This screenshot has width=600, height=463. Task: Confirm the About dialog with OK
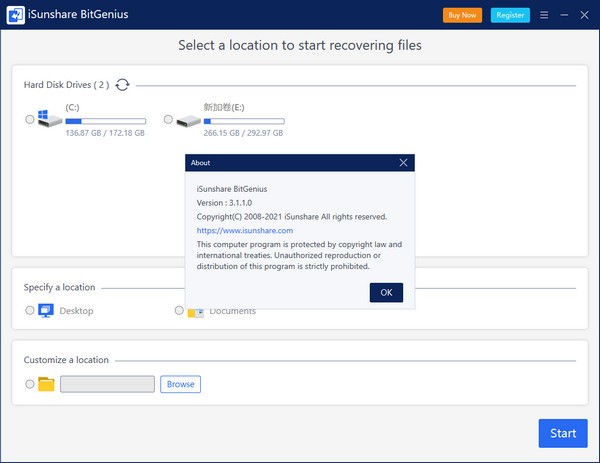[x=385, y=292]
